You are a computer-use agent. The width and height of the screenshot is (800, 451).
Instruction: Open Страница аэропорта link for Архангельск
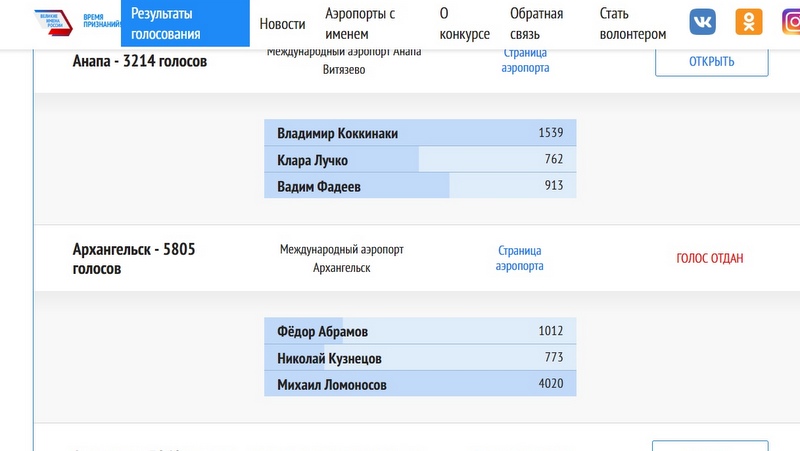click(x=520, y=258)
